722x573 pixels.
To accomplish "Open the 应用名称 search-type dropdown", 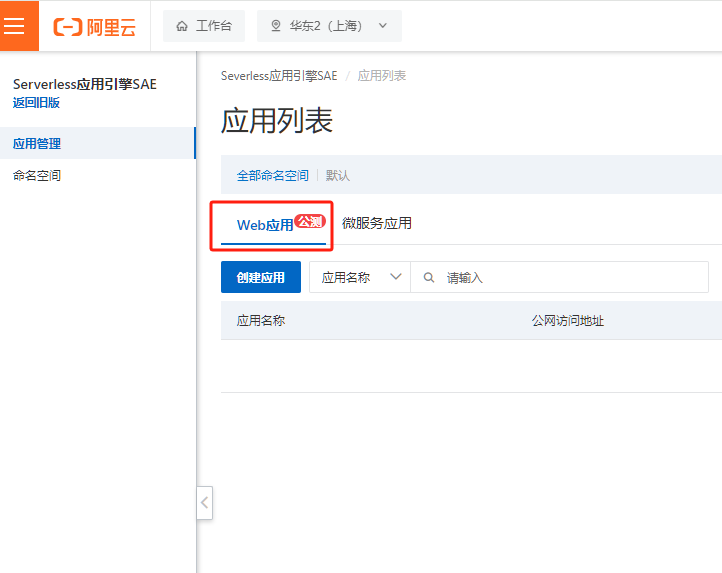I will (x=360, y=277).
